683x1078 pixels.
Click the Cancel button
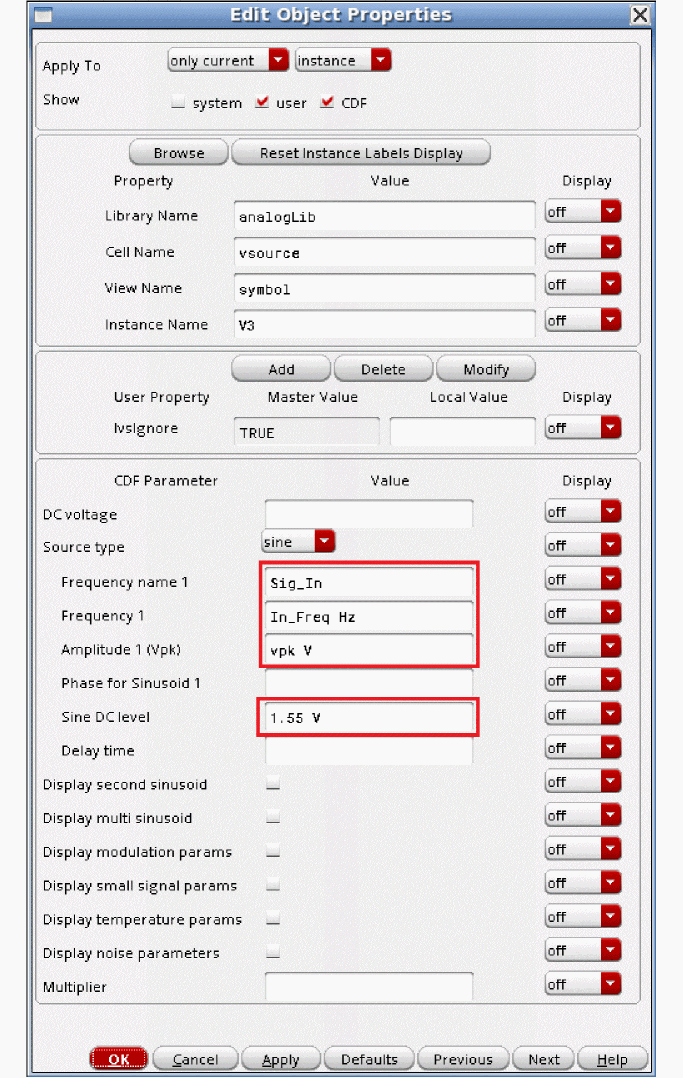pos(195,1059)
